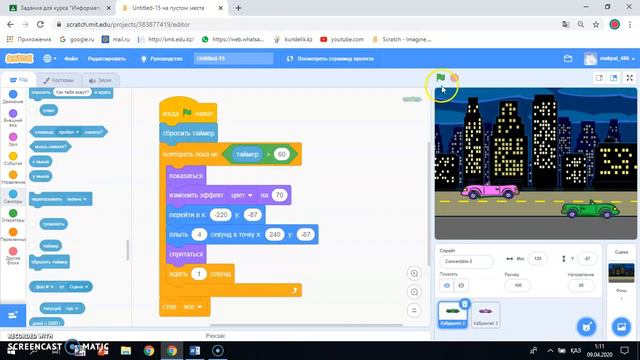The height and width of the screenshot is (360, 640).
Task: Select the События blocks category
Action: click(13, 159)
